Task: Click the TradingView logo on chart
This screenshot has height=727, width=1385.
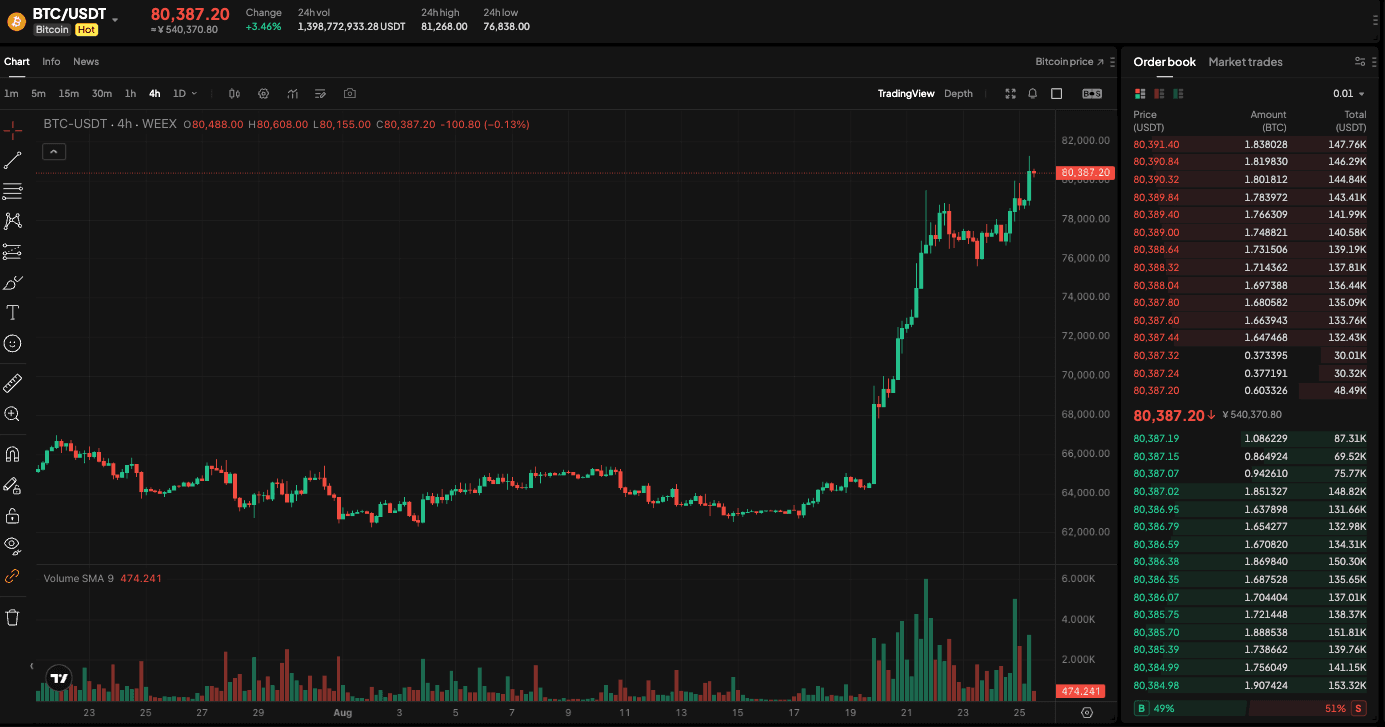Action: pyautogui.click(x=60, y=678)
